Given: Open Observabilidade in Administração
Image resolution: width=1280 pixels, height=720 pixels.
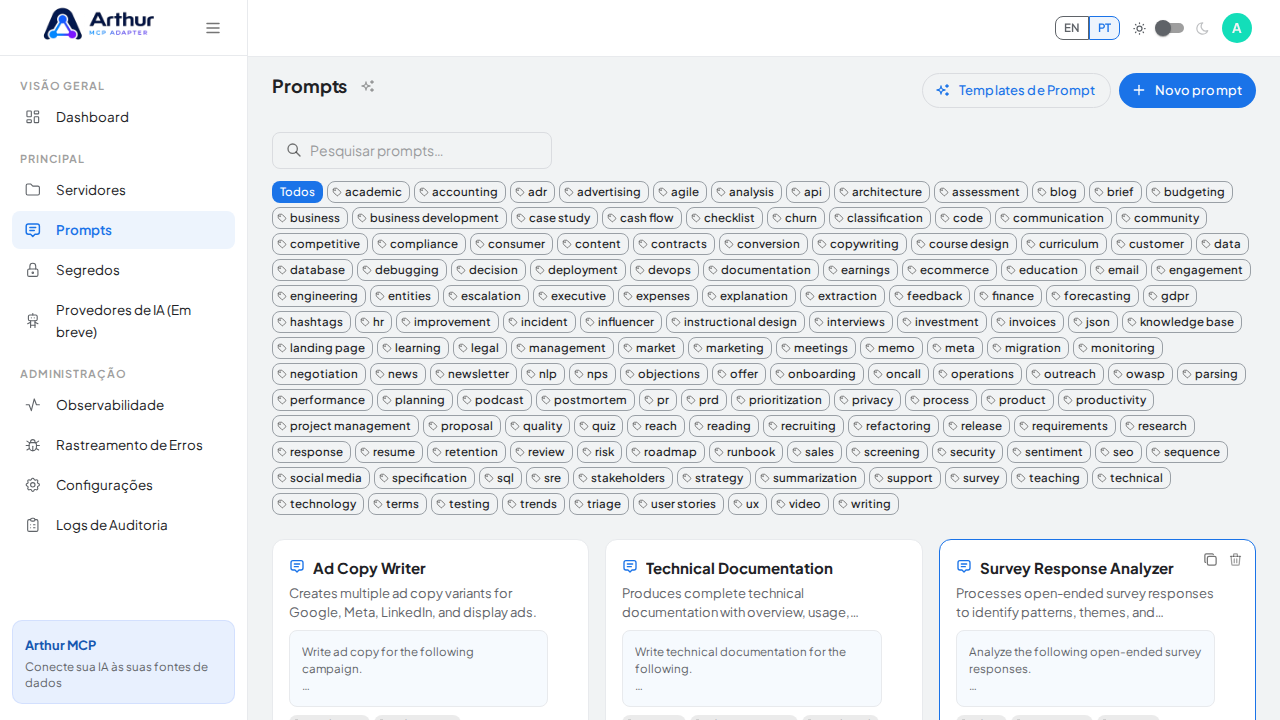Looking at the screenshot, I should tap(123, 405).
